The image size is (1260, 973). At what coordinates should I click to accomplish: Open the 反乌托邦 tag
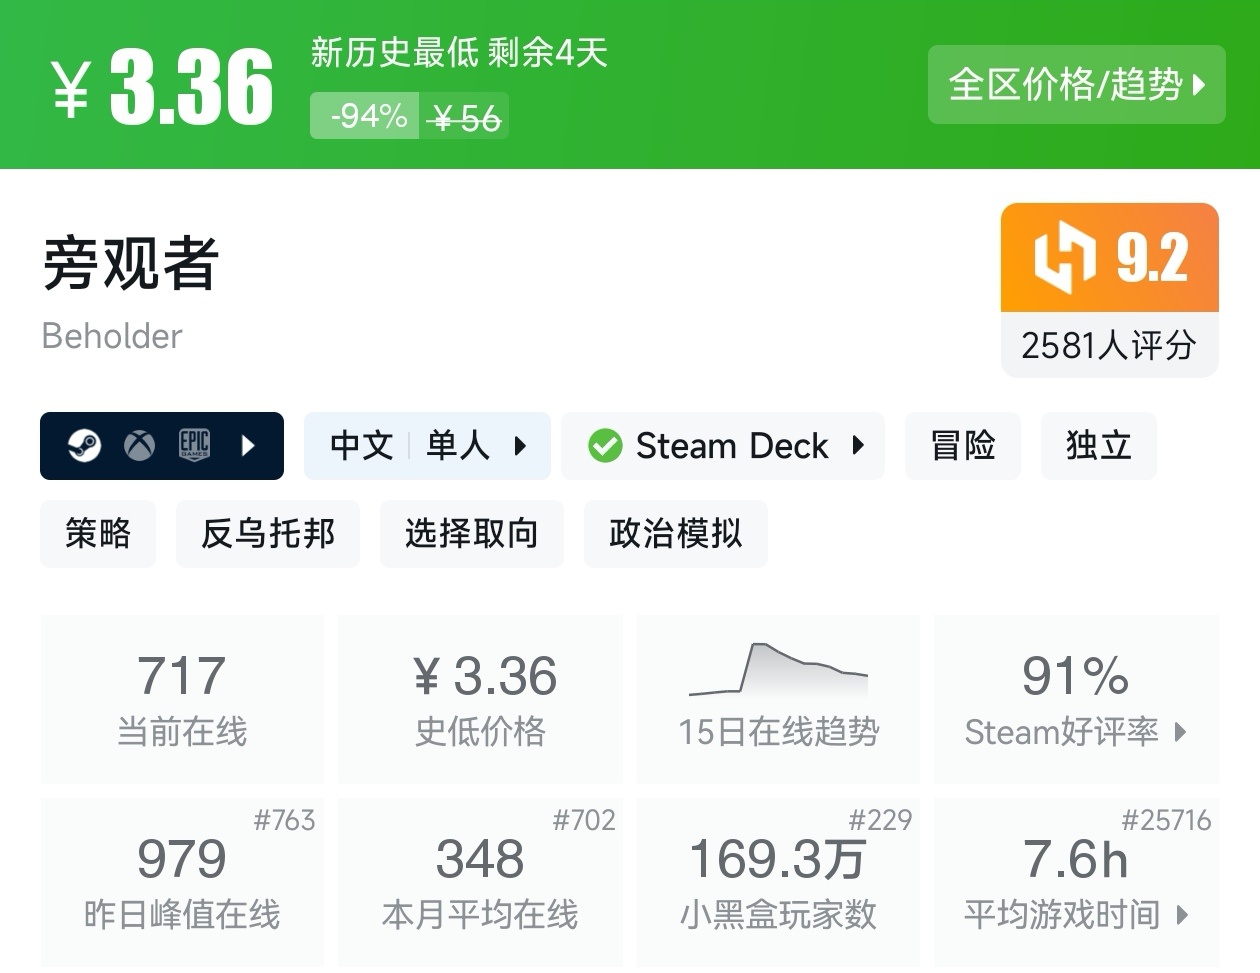[x=267, y=533]
